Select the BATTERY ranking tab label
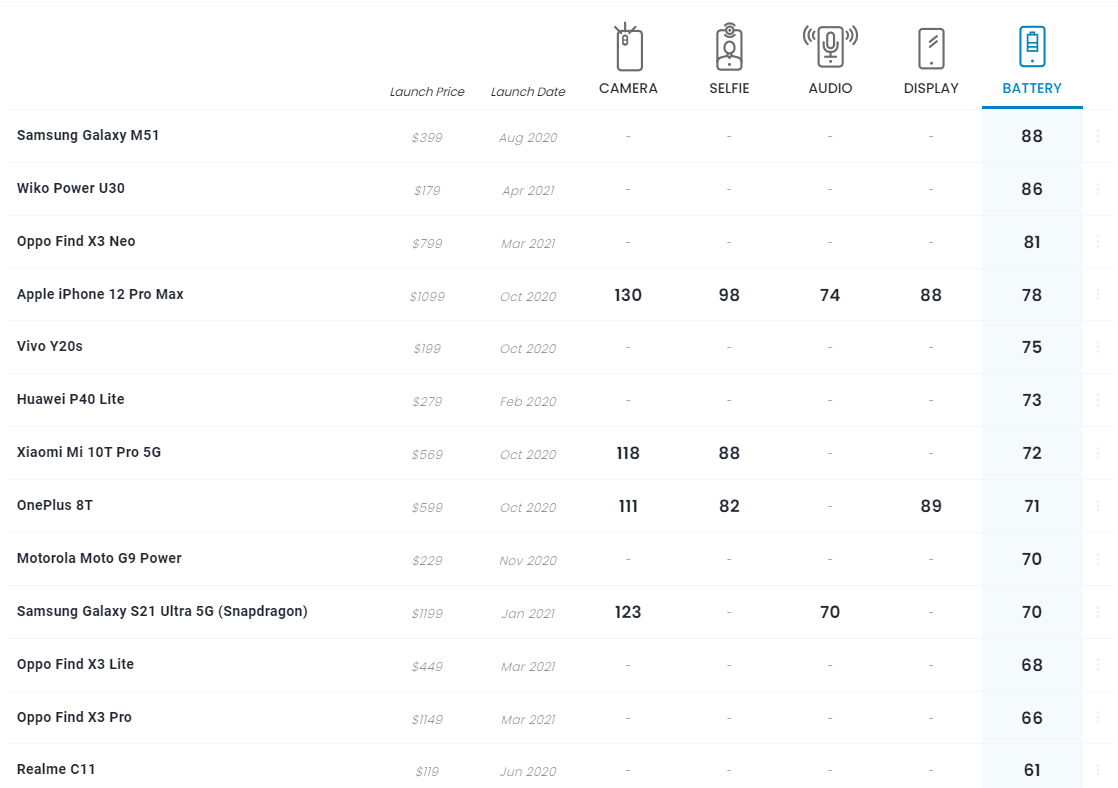This screenshot has width=1118, height=788. coord(1032,88)
